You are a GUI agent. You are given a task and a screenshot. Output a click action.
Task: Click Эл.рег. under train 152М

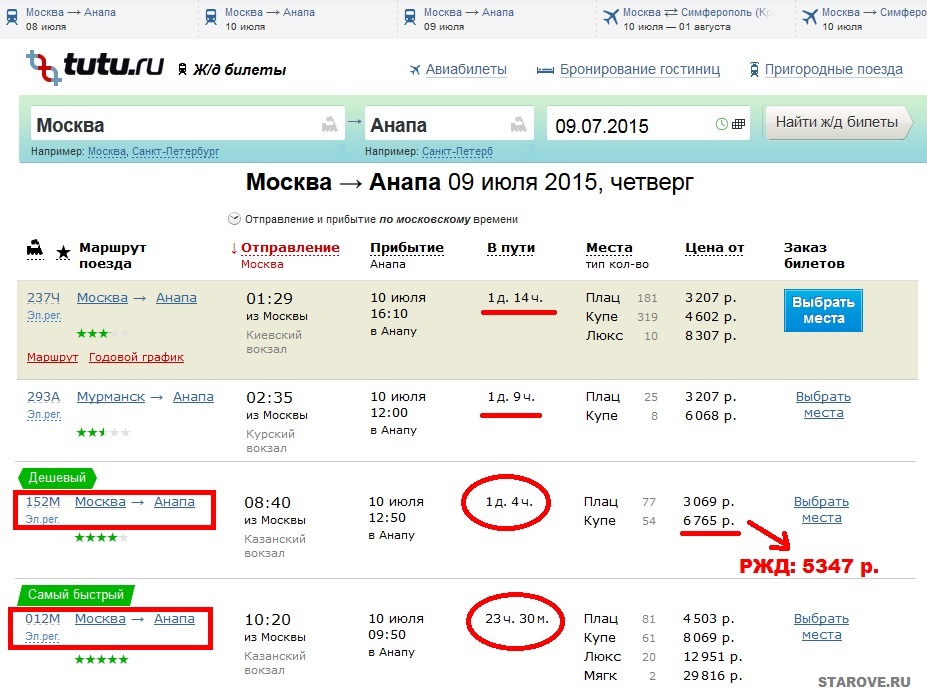pos(42,519)
